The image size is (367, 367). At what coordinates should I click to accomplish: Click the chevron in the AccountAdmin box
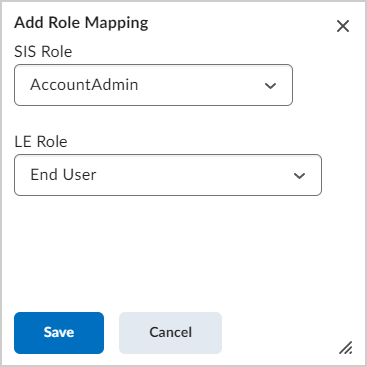pyautogui.click(x=270, y=86)
